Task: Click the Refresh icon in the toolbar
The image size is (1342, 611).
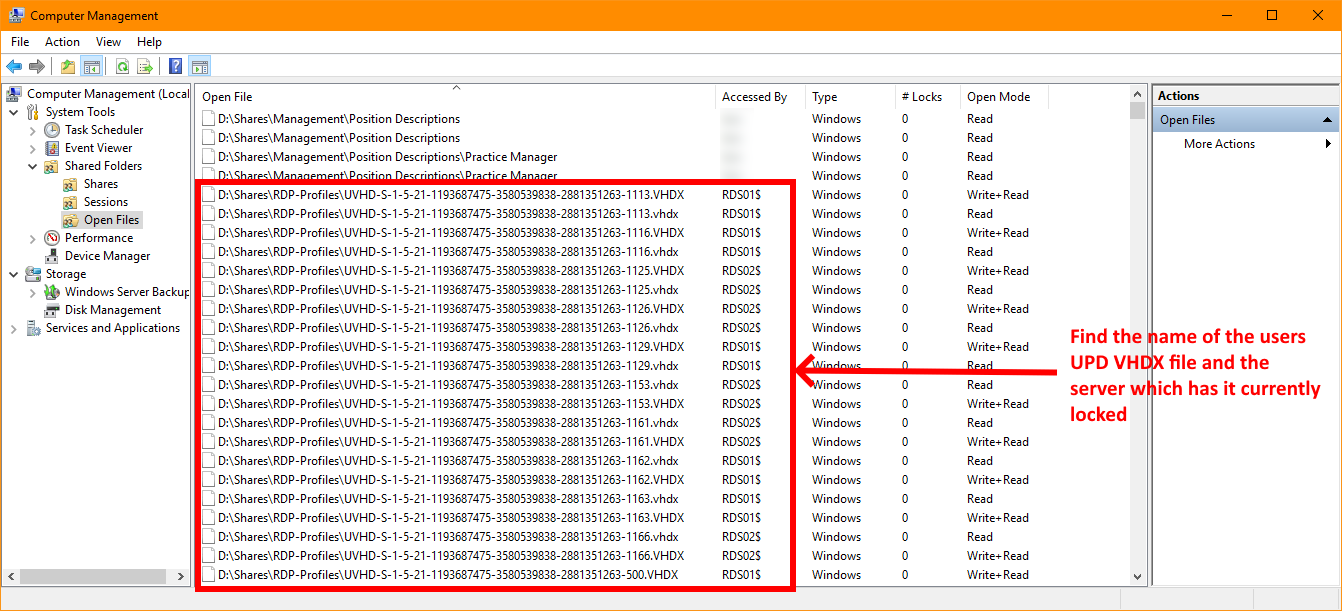Action: point(121,66)
